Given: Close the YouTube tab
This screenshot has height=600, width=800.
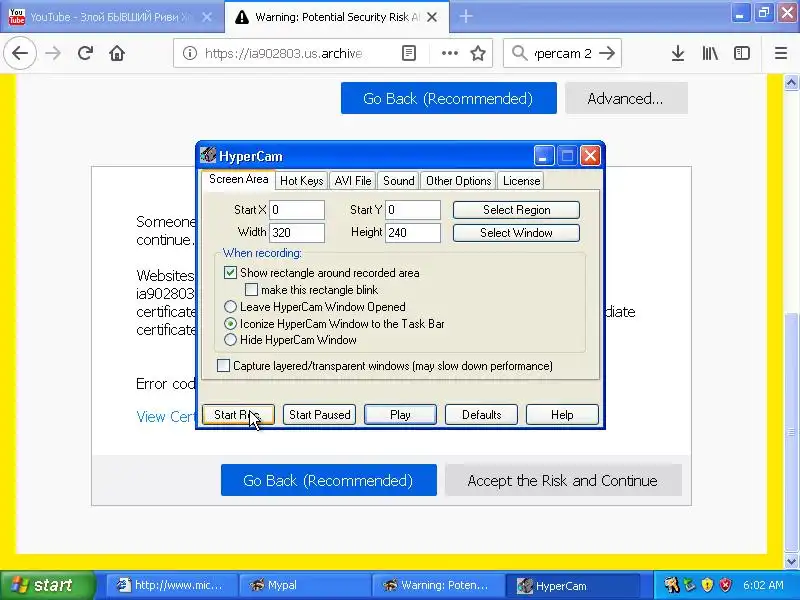Looking at the screenshot, I should [x=207, y=17].
